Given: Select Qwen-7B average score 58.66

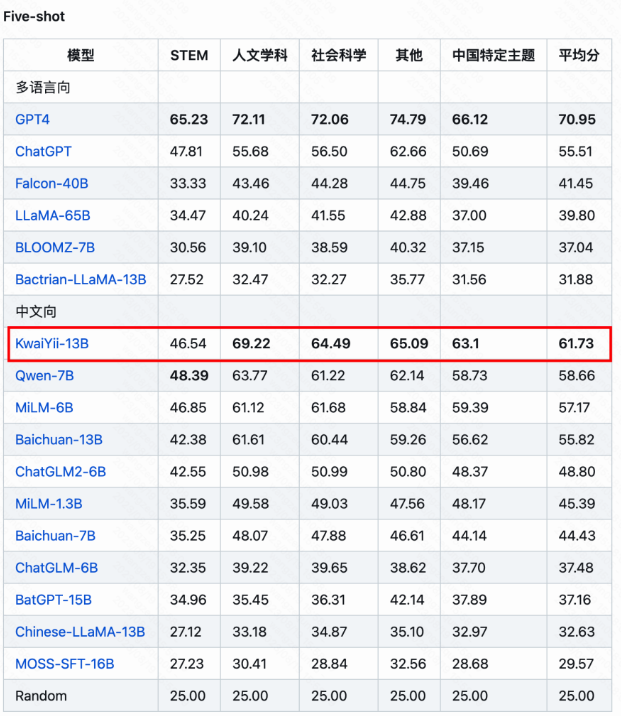Looking at the screenshot, I should click(x=577, y=375).
